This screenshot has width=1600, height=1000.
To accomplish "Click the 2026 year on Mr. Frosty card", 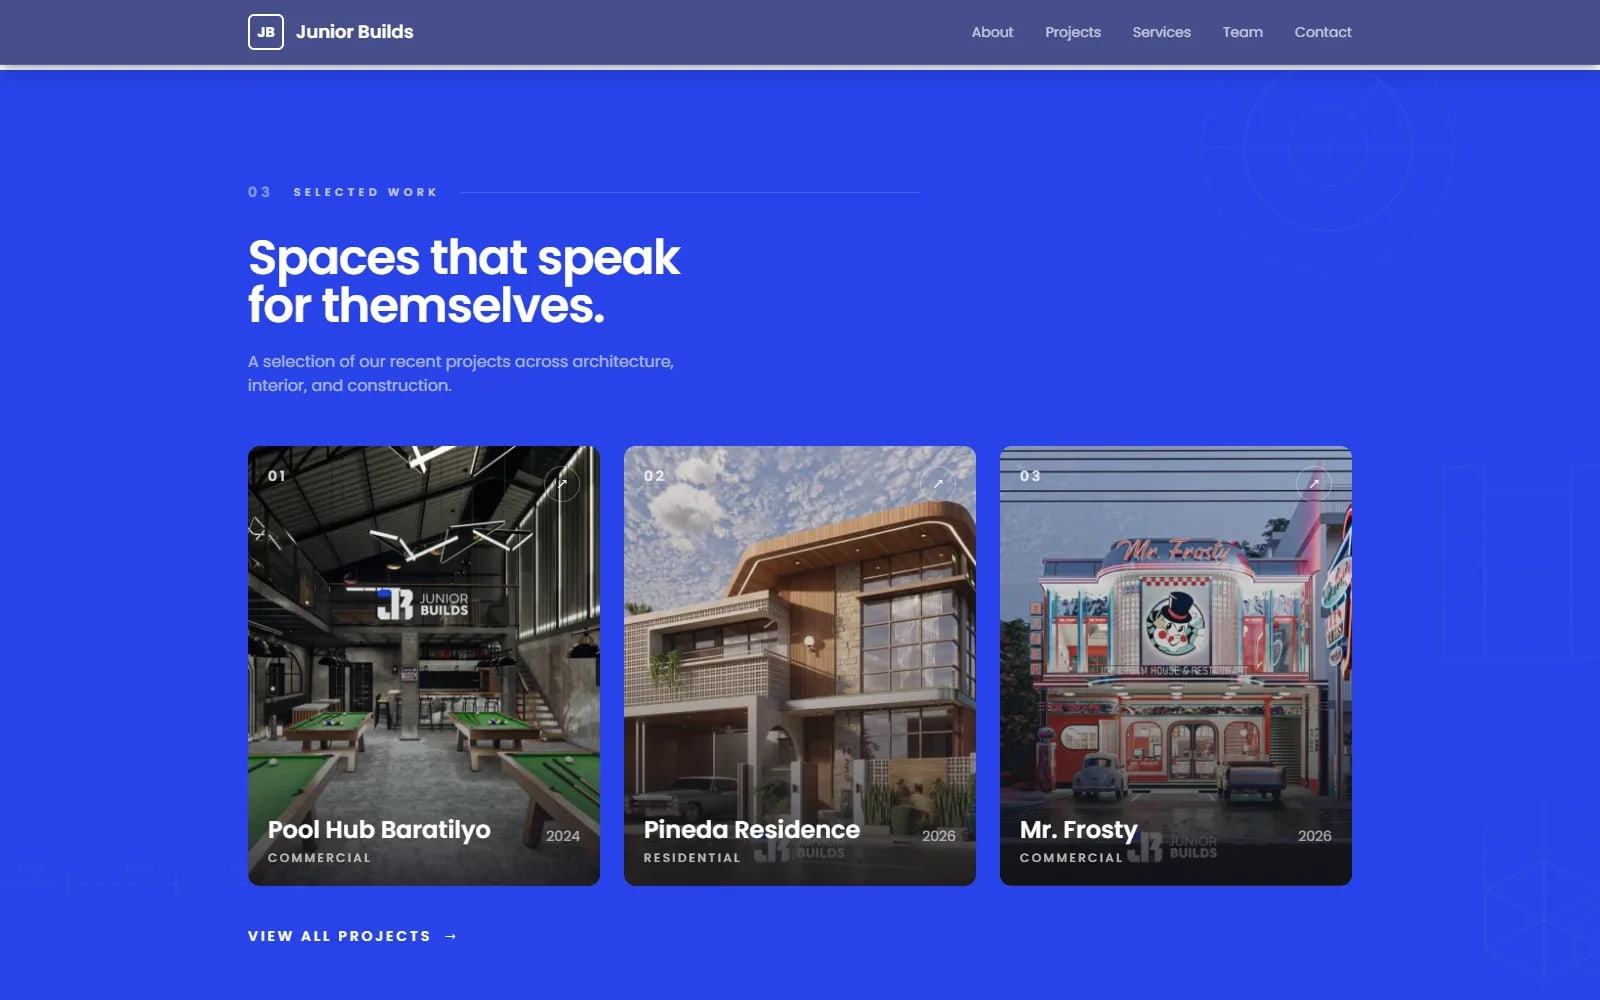I will click(x=1315, y=836).
